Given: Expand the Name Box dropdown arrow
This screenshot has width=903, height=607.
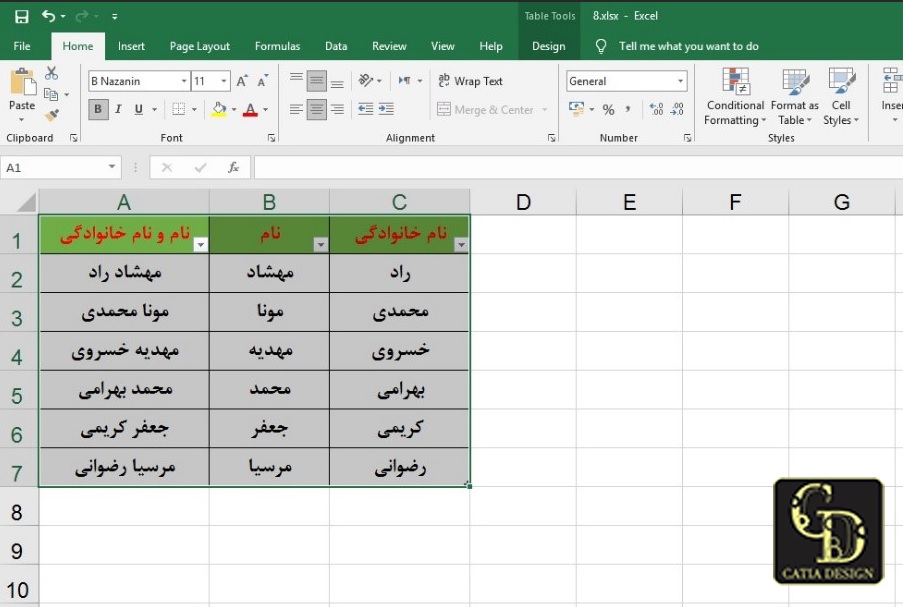Looking at the screenshot, I should click(x=112, y=167).
